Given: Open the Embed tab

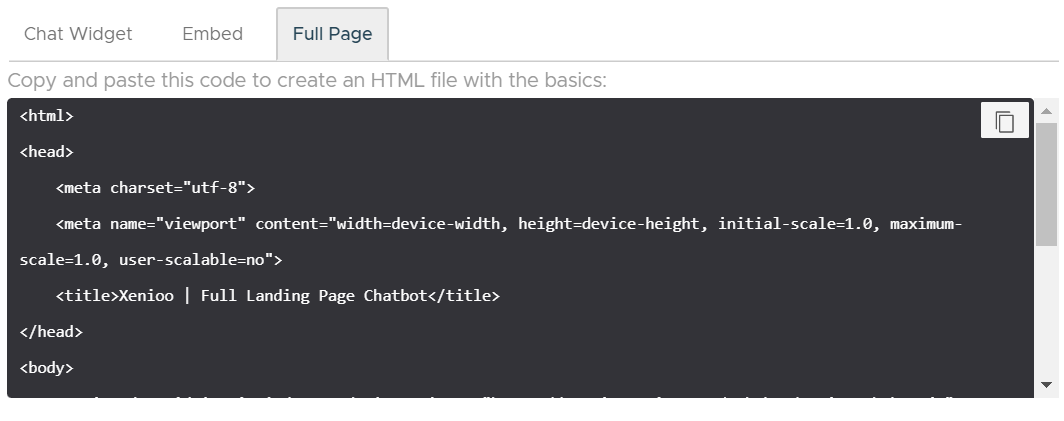Looking at the screenshot, I should pyautogui.click(x=212, y=34).
